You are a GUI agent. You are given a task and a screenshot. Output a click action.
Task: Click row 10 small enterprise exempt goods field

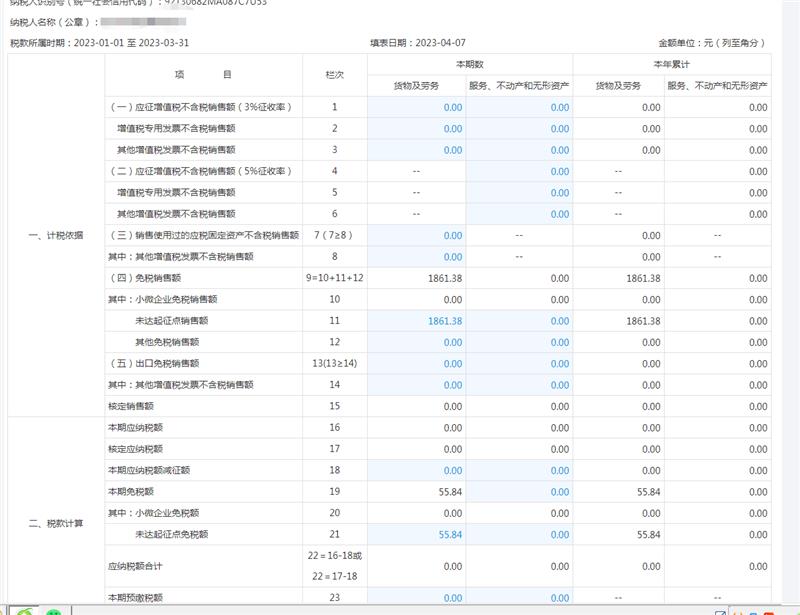(x=416, y=300)
